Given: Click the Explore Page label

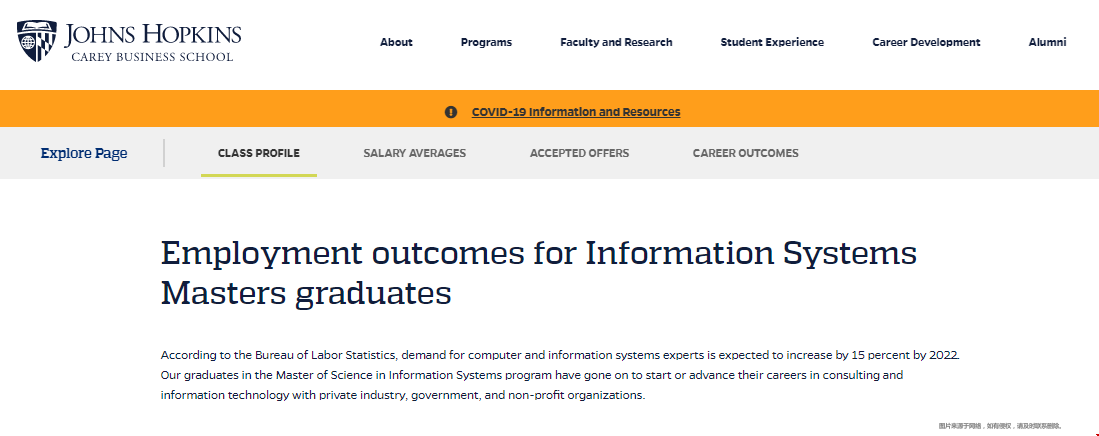Looking at the screenshot, I should tap(84, 153).
